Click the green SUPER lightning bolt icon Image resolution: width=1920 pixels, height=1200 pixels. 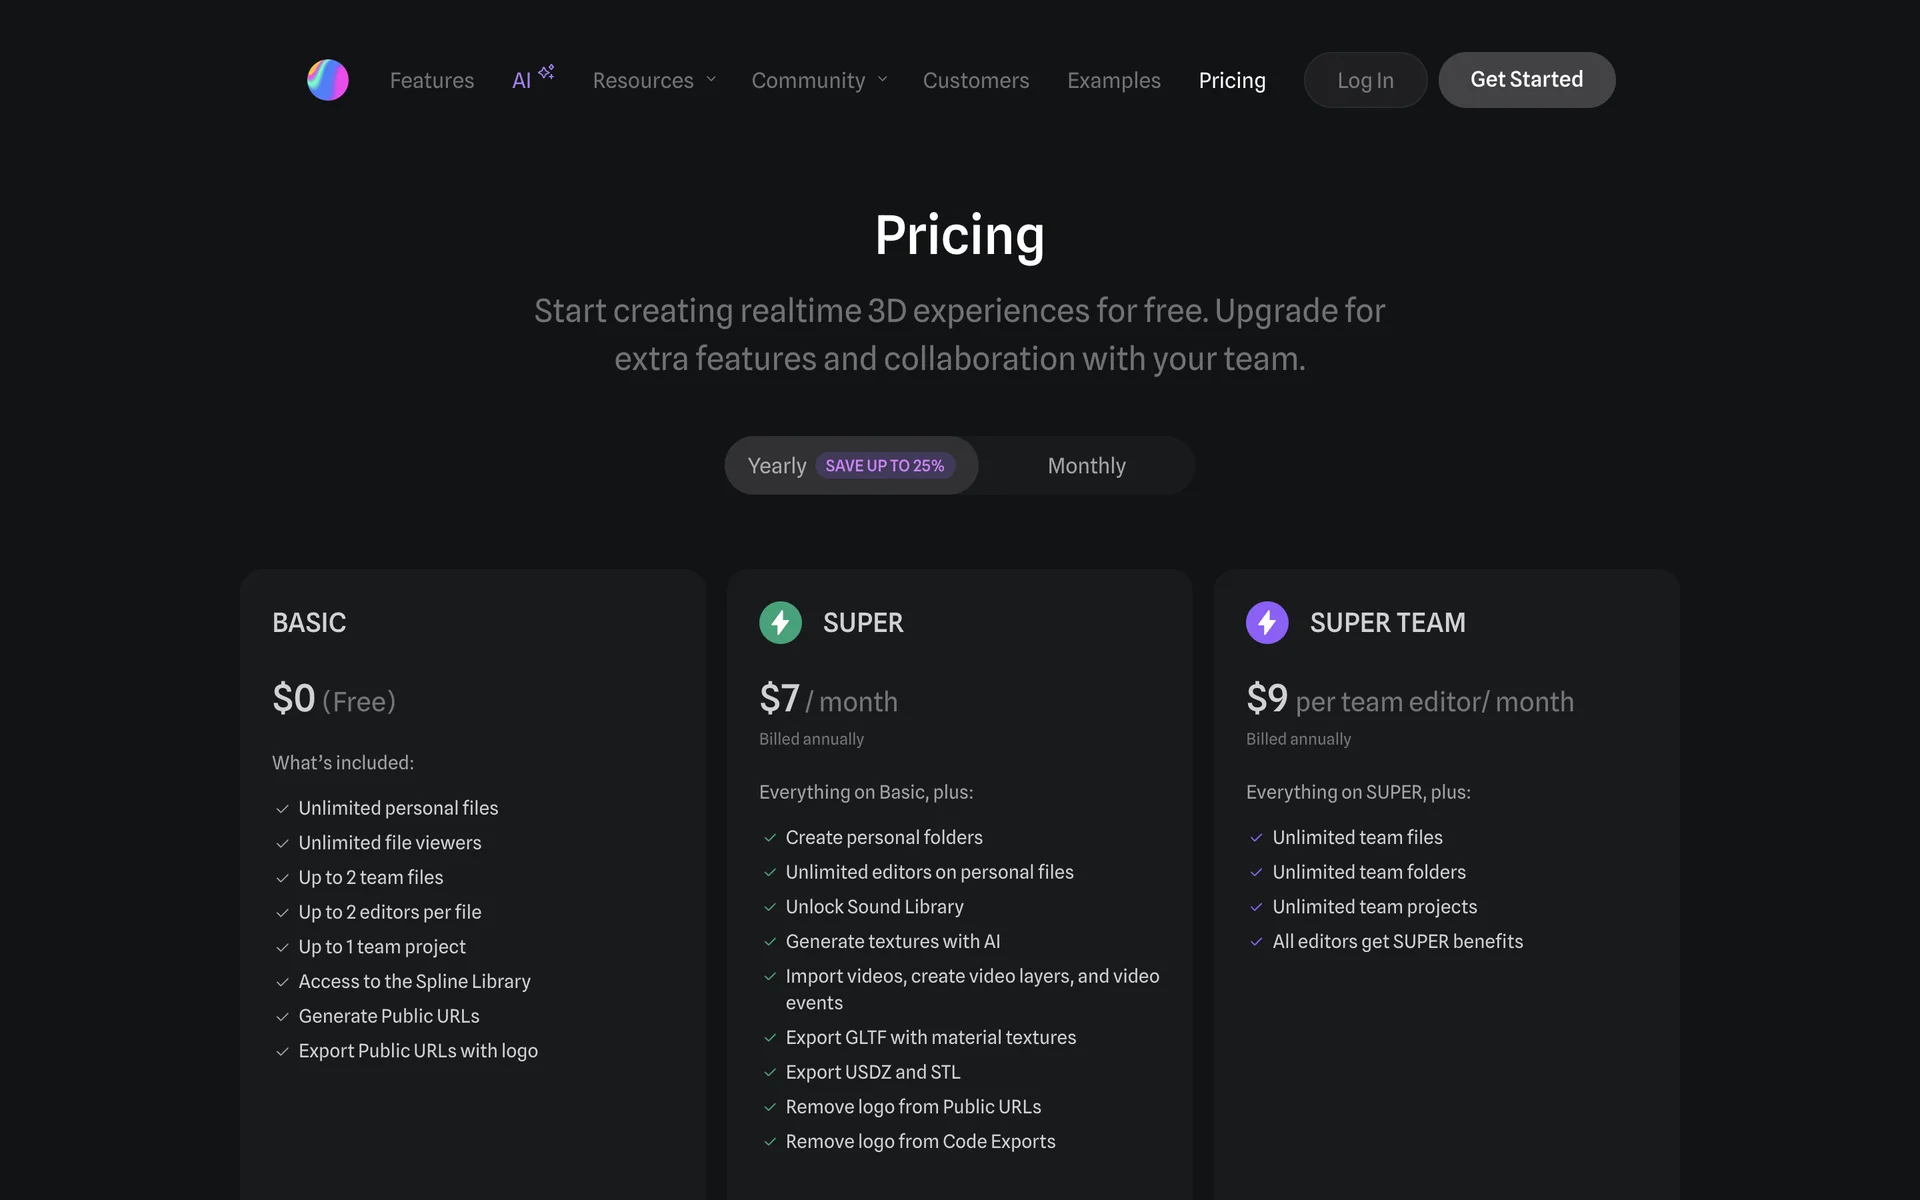click(780, 622)
